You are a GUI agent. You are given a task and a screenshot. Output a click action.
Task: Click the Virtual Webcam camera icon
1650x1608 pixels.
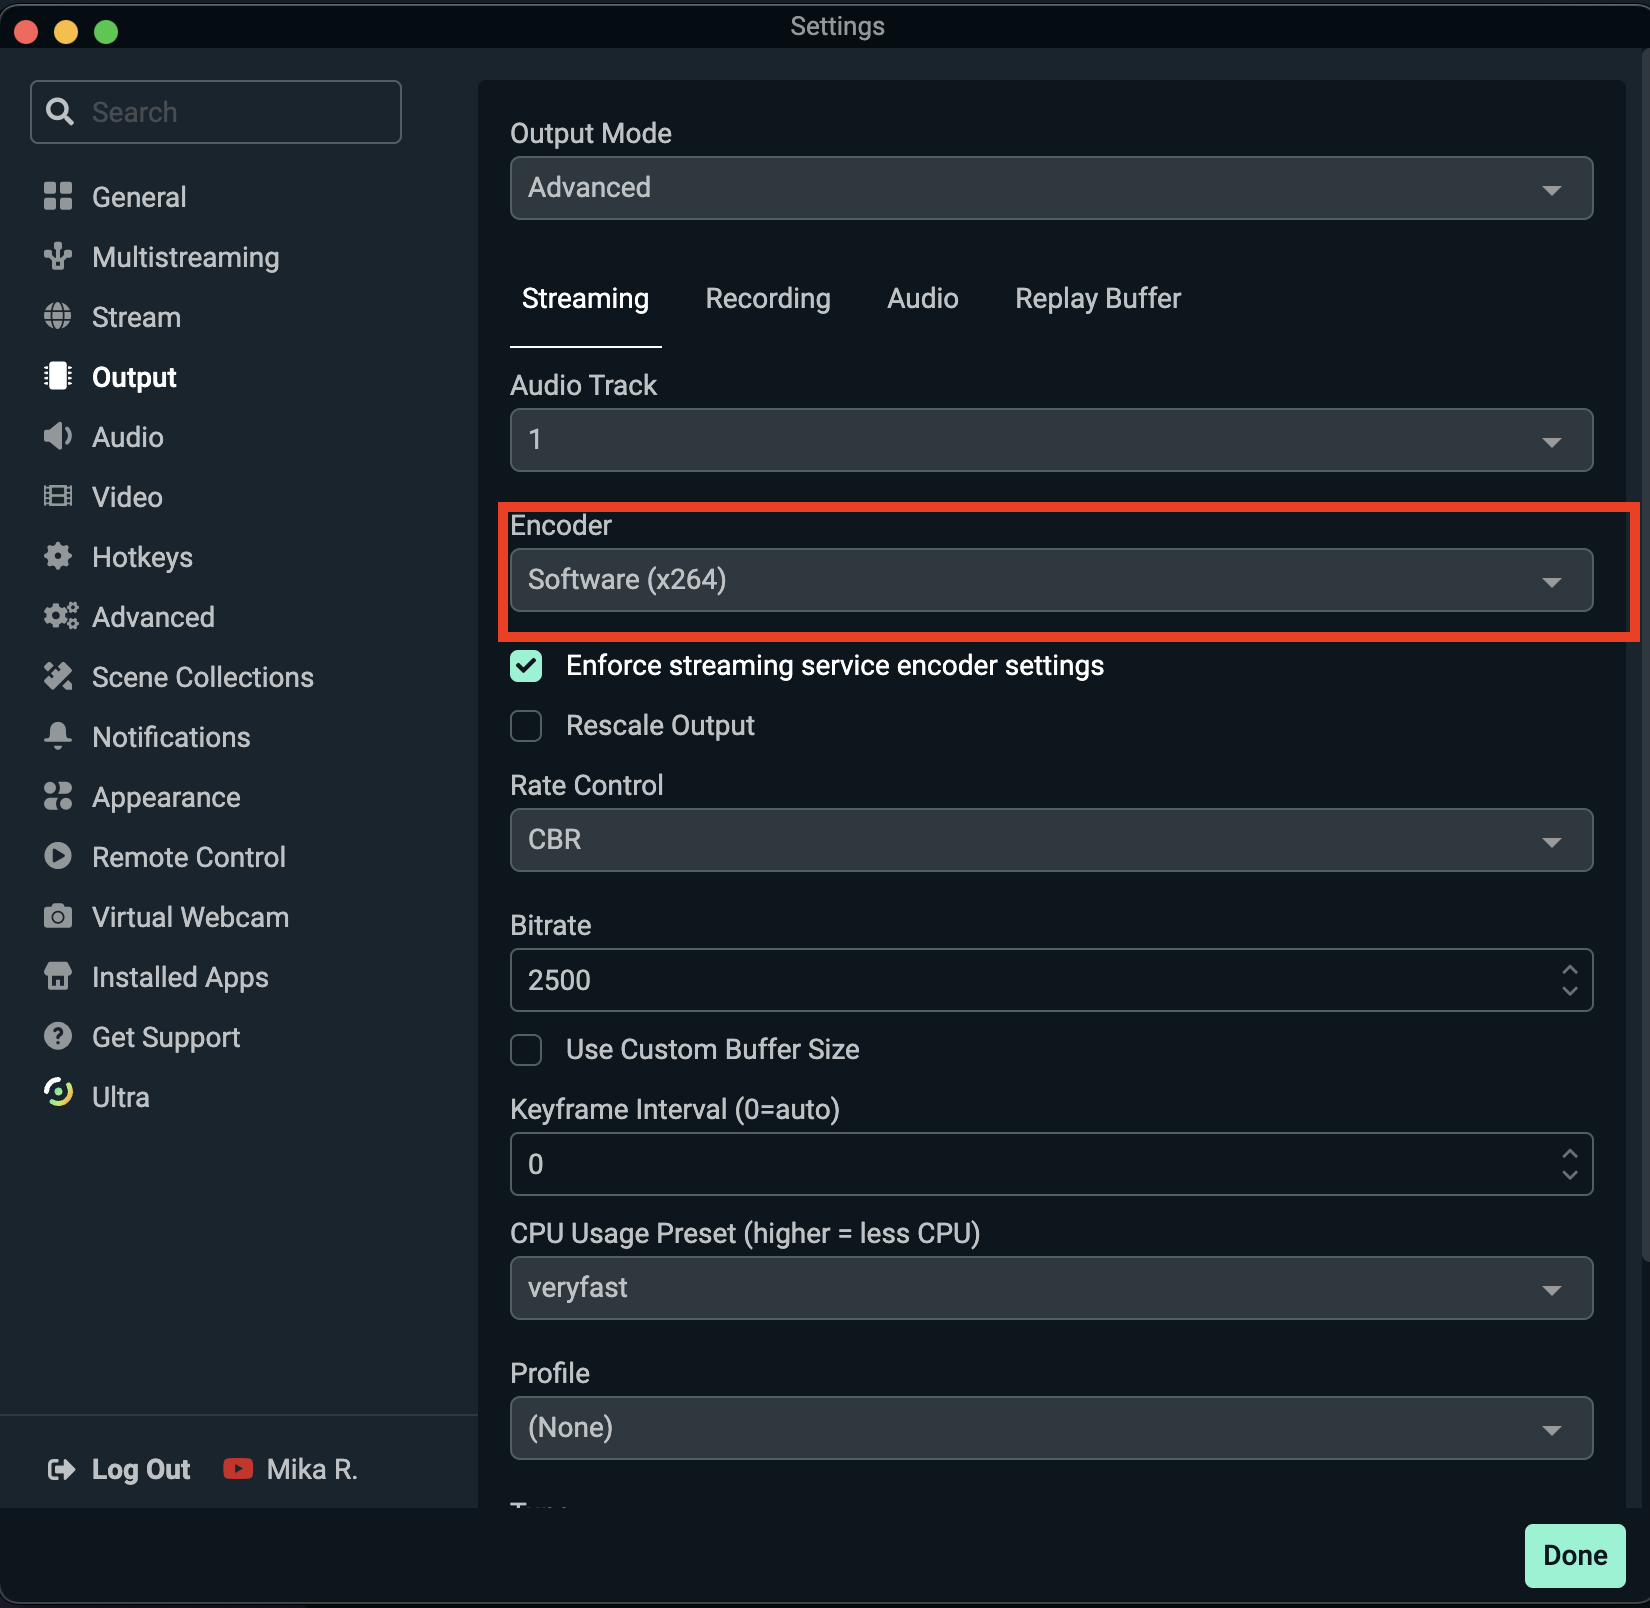pos(58,916)
